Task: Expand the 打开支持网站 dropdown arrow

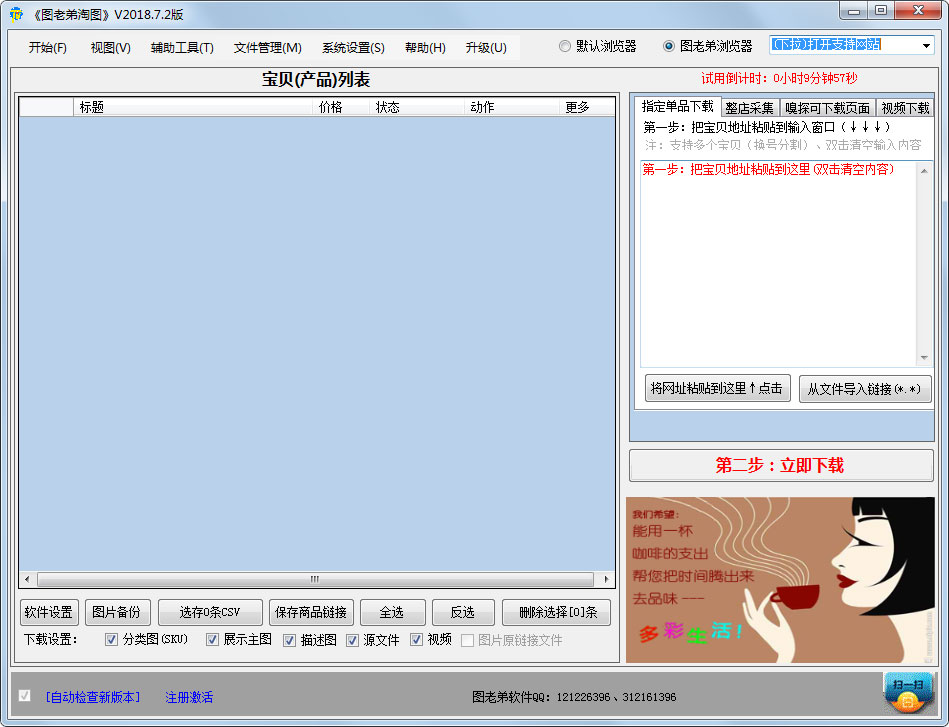Action: tap(926, 45)
